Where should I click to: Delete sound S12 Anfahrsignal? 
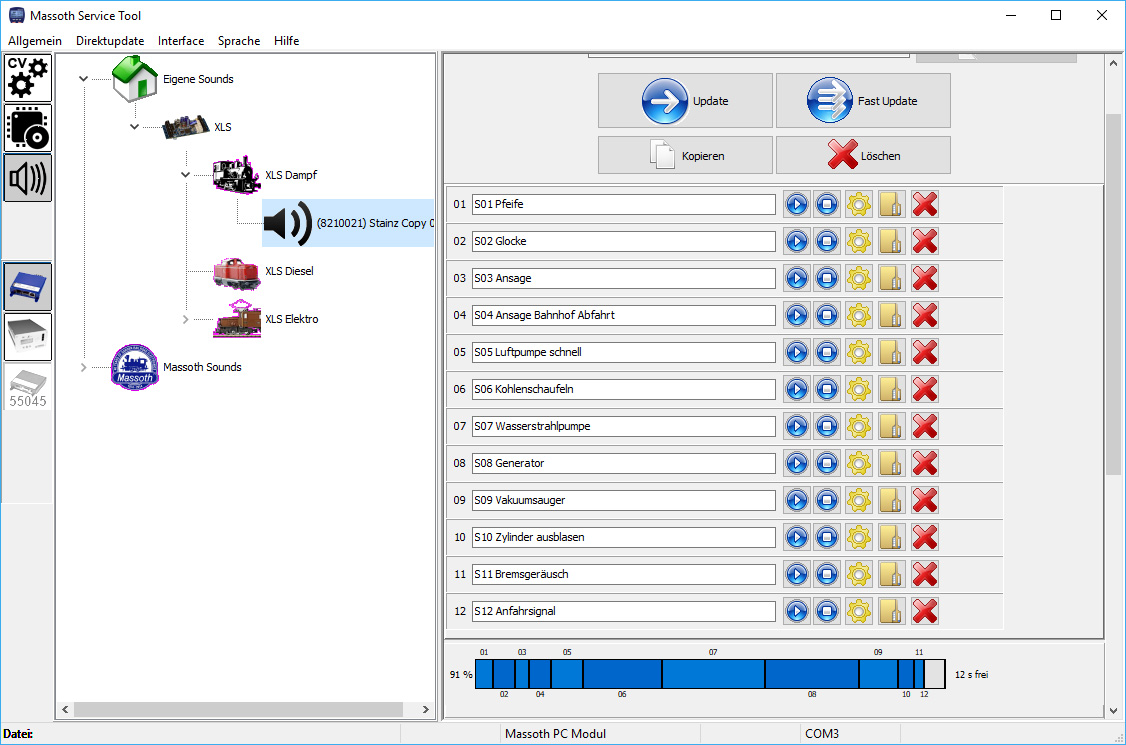click(925, 611)
